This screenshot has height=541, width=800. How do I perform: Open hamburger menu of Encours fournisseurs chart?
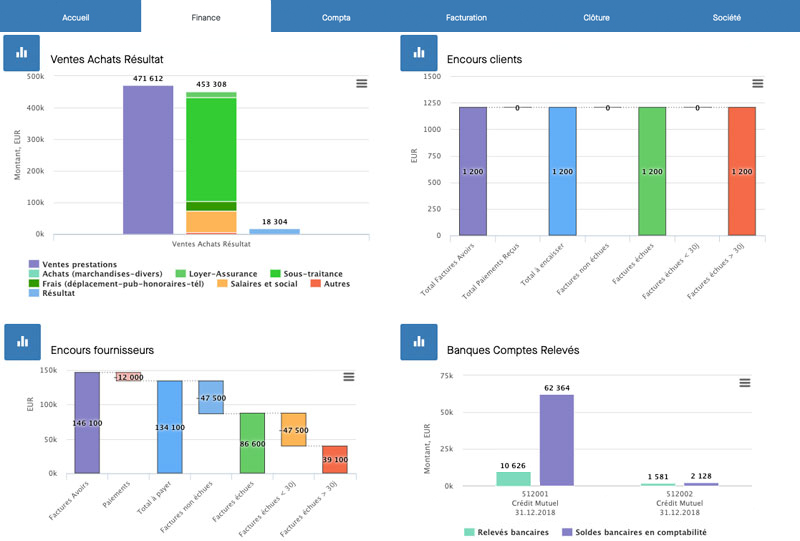pos(349,377)
